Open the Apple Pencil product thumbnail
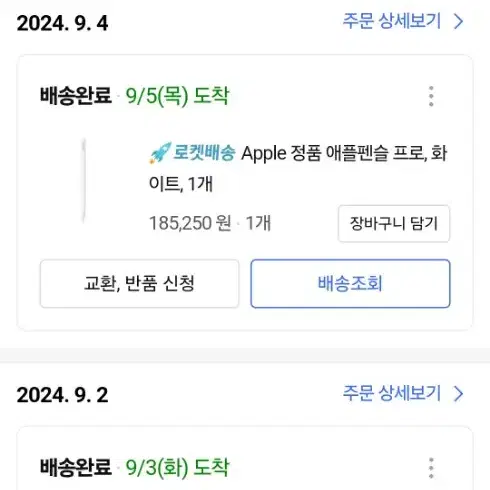Image resolution: width=490 pixels, height=490 pixels. click(84, 180)
